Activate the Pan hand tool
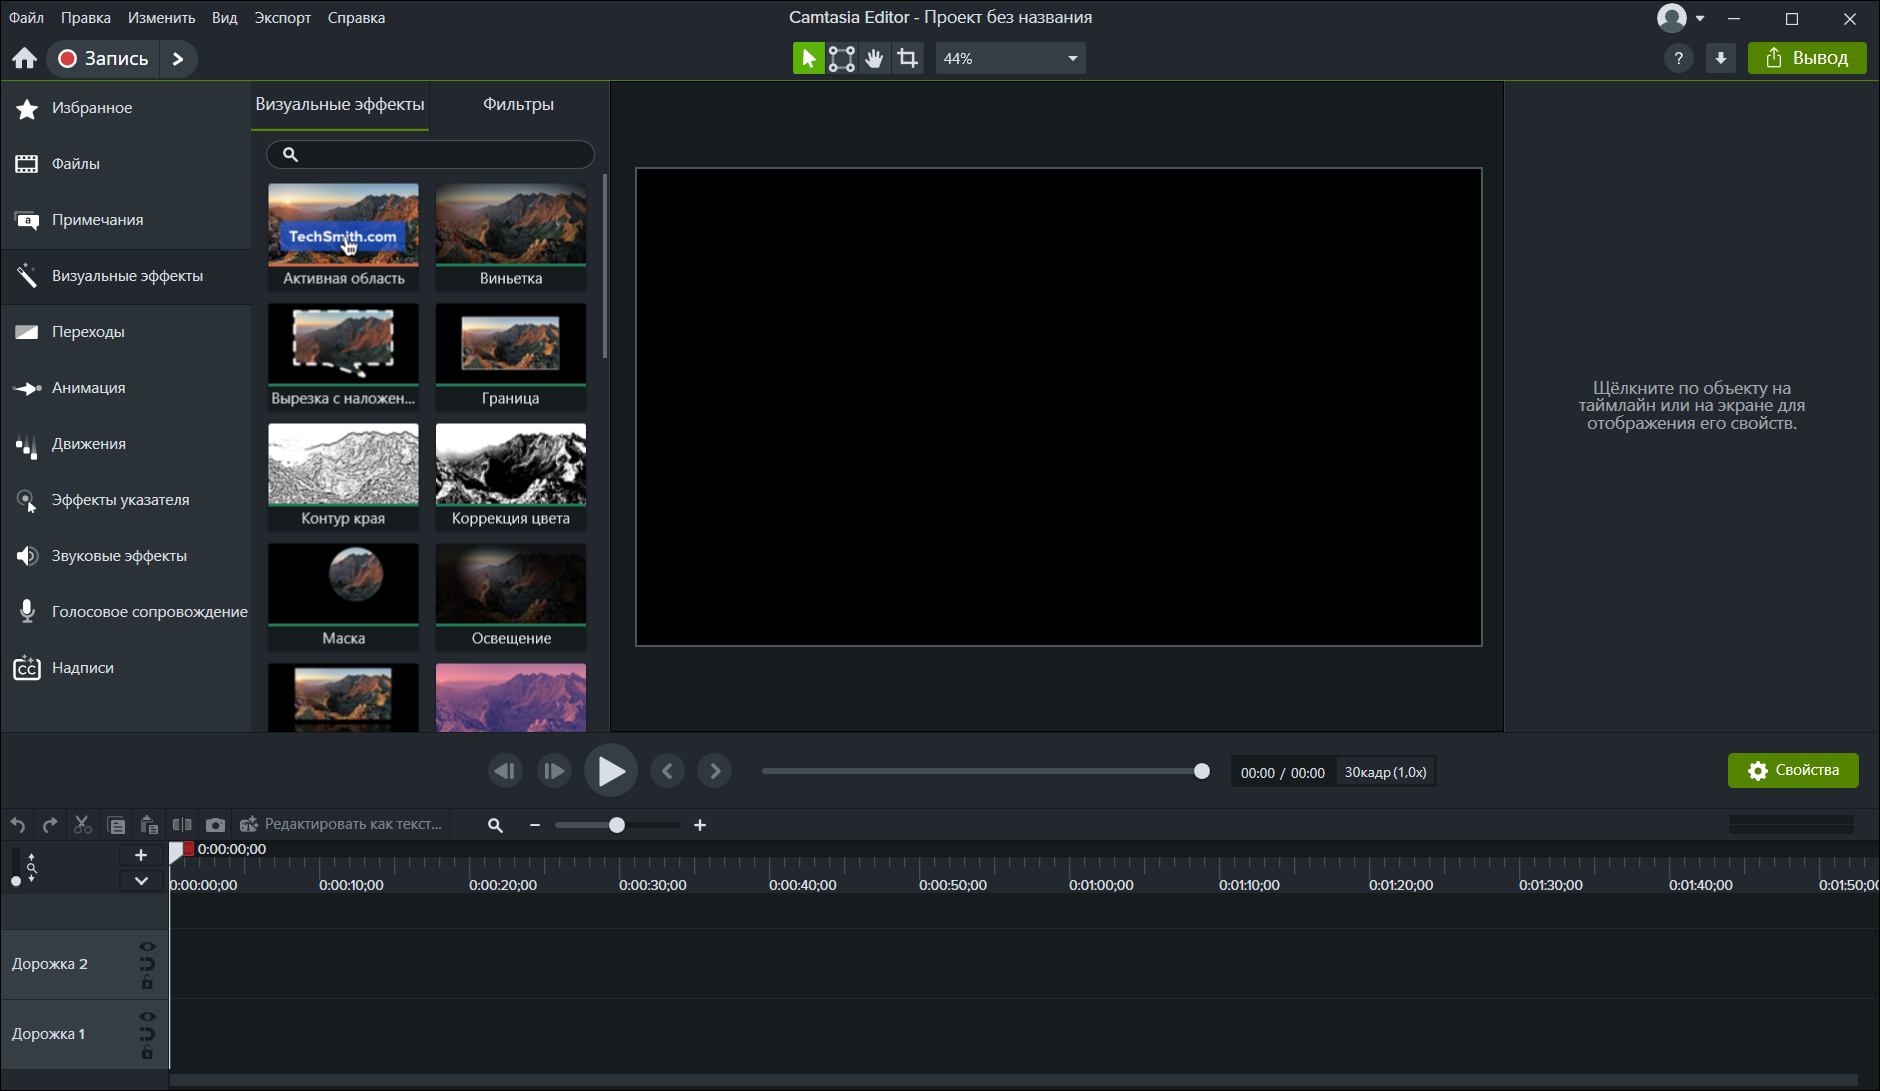 (874, 59)
